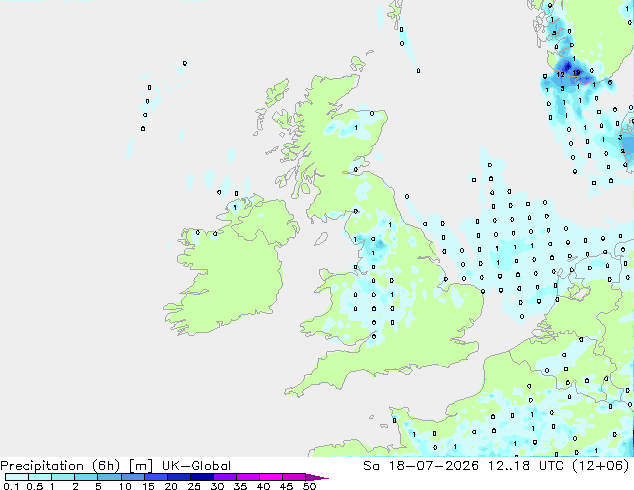Click the '35' legend scale label
The image size is (634, 490).
click(x=240, y=486)
